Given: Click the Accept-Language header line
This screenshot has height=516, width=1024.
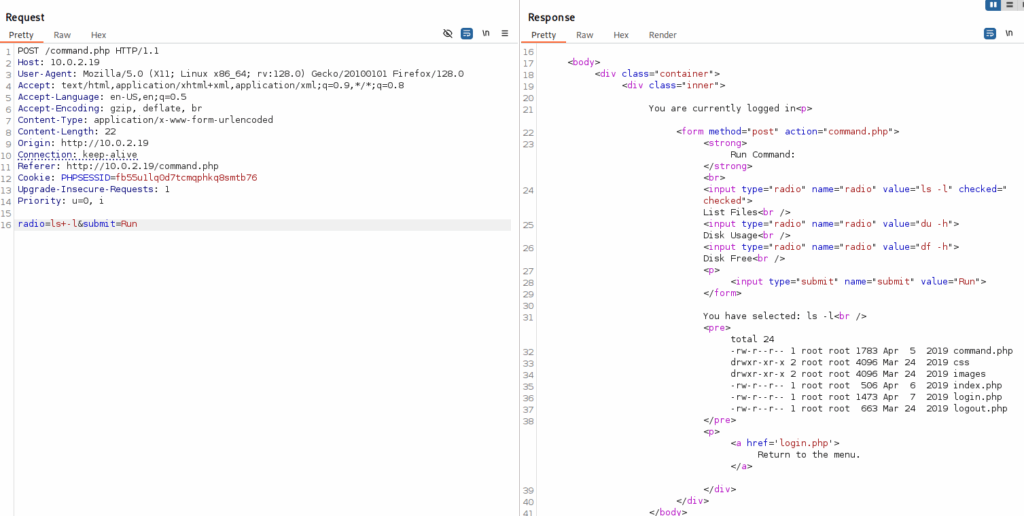Looking at the screenshot, I should 102,97.
